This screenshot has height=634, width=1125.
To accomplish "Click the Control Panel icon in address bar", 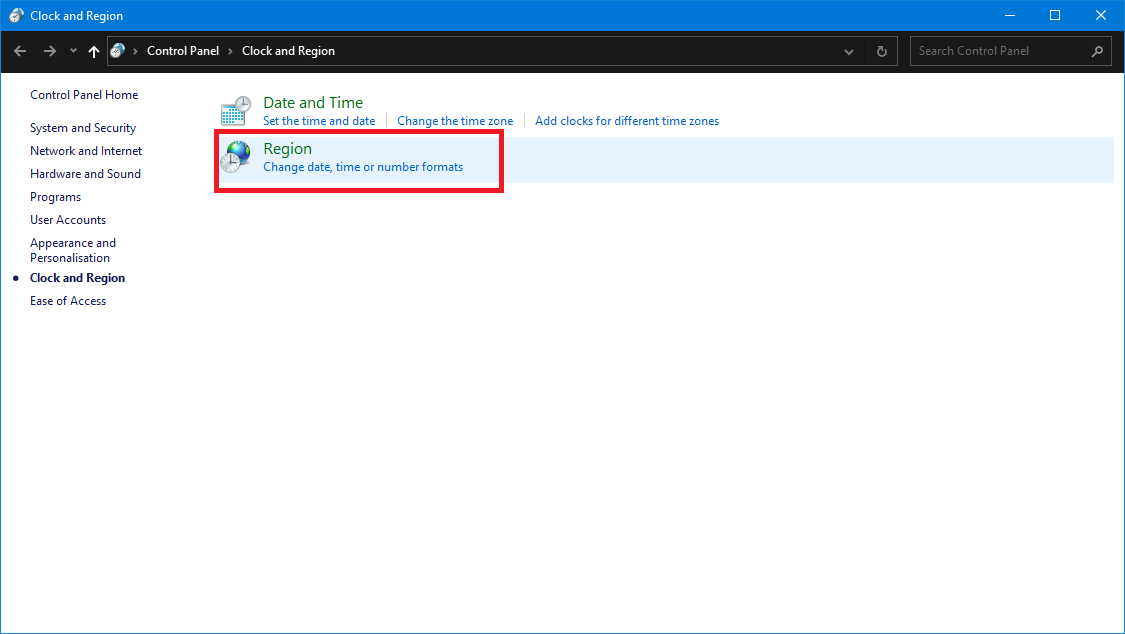I will pyautogui.click(x=118, y=51).
